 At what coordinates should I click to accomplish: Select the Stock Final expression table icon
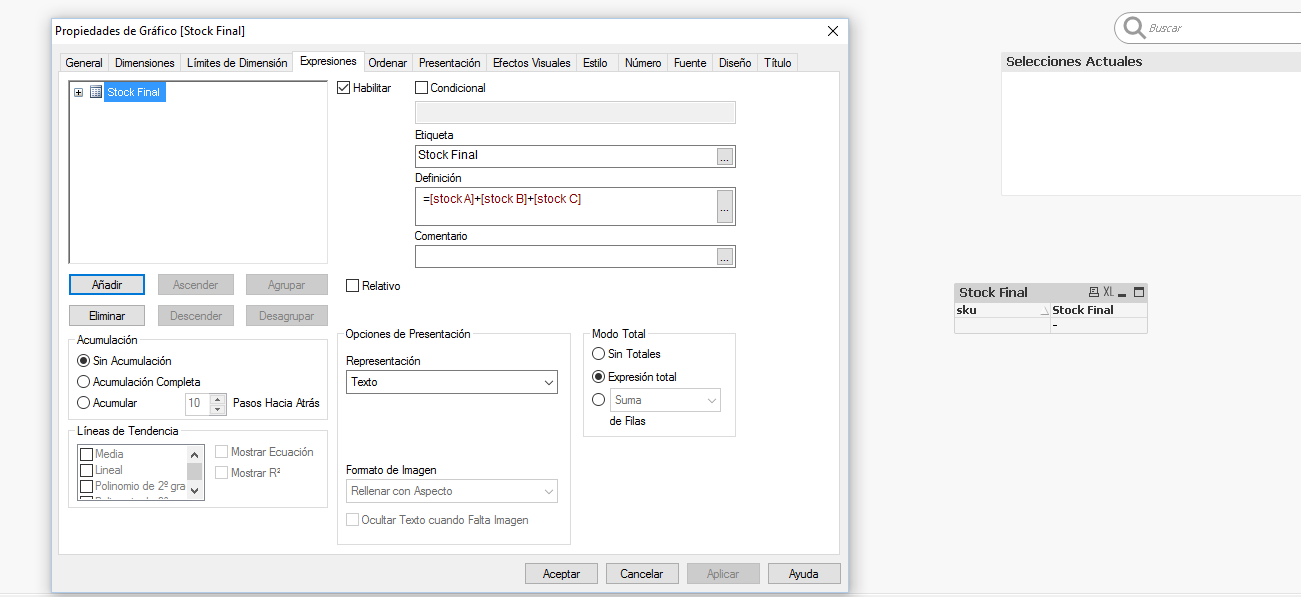coord(96,92)
